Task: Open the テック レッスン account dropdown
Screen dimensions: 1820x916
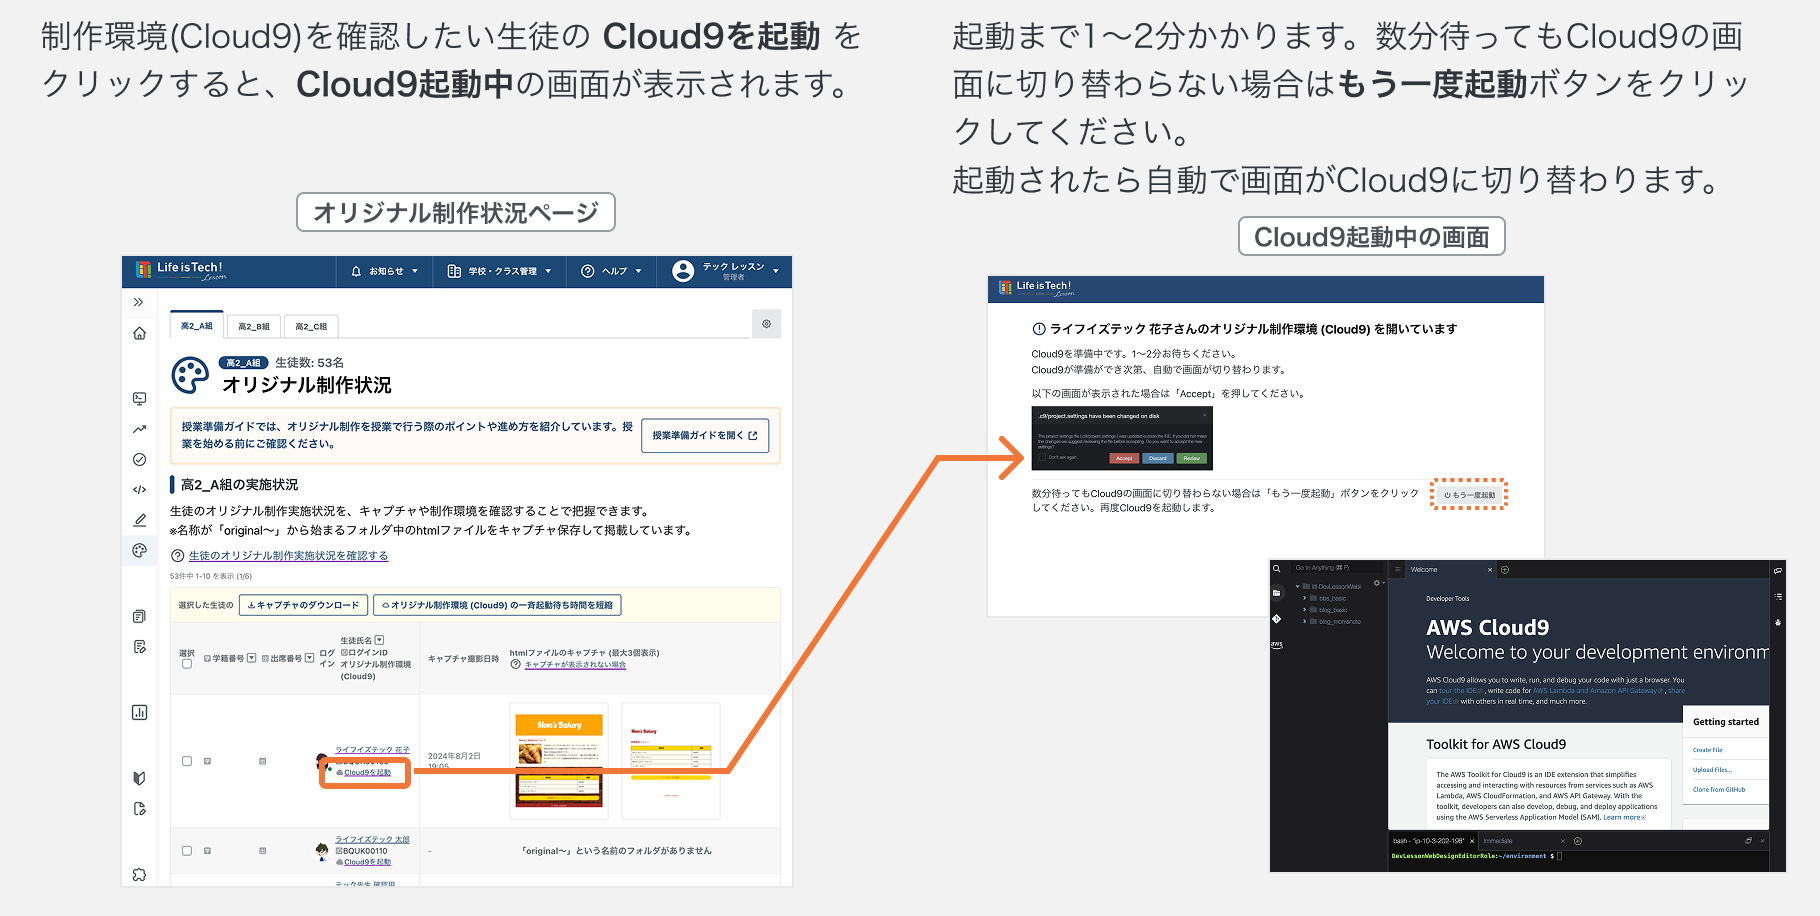Action: pyautogui.click(x=725, y=271)
